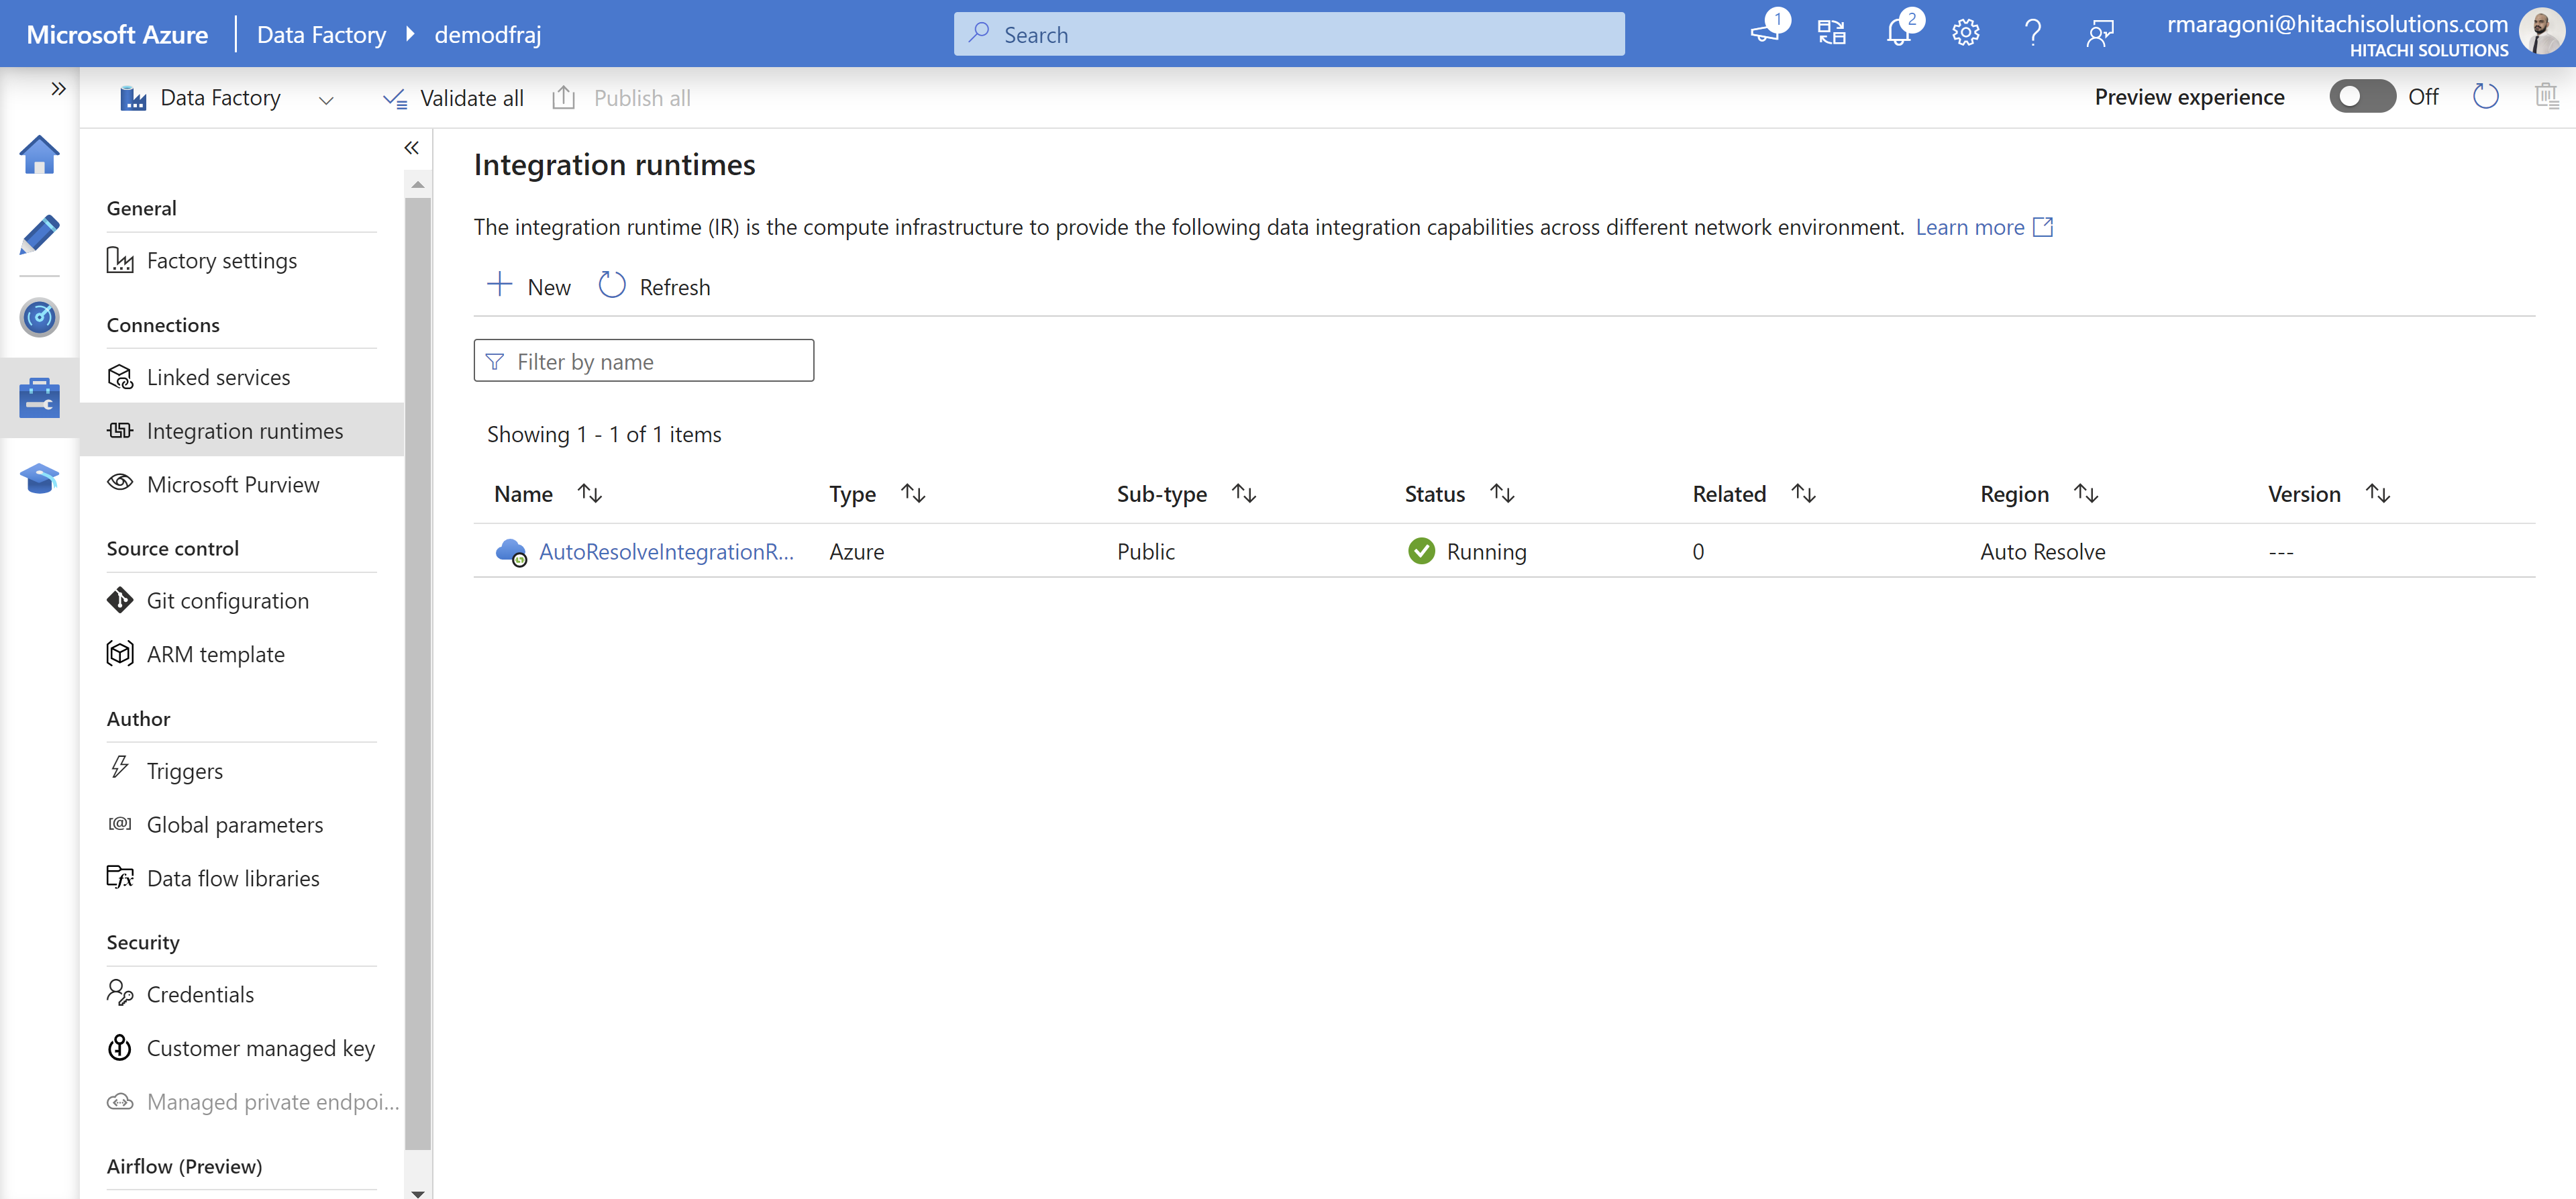Open Triggers menu item
Viewport: 2576px width, 1199px height.
242,771
